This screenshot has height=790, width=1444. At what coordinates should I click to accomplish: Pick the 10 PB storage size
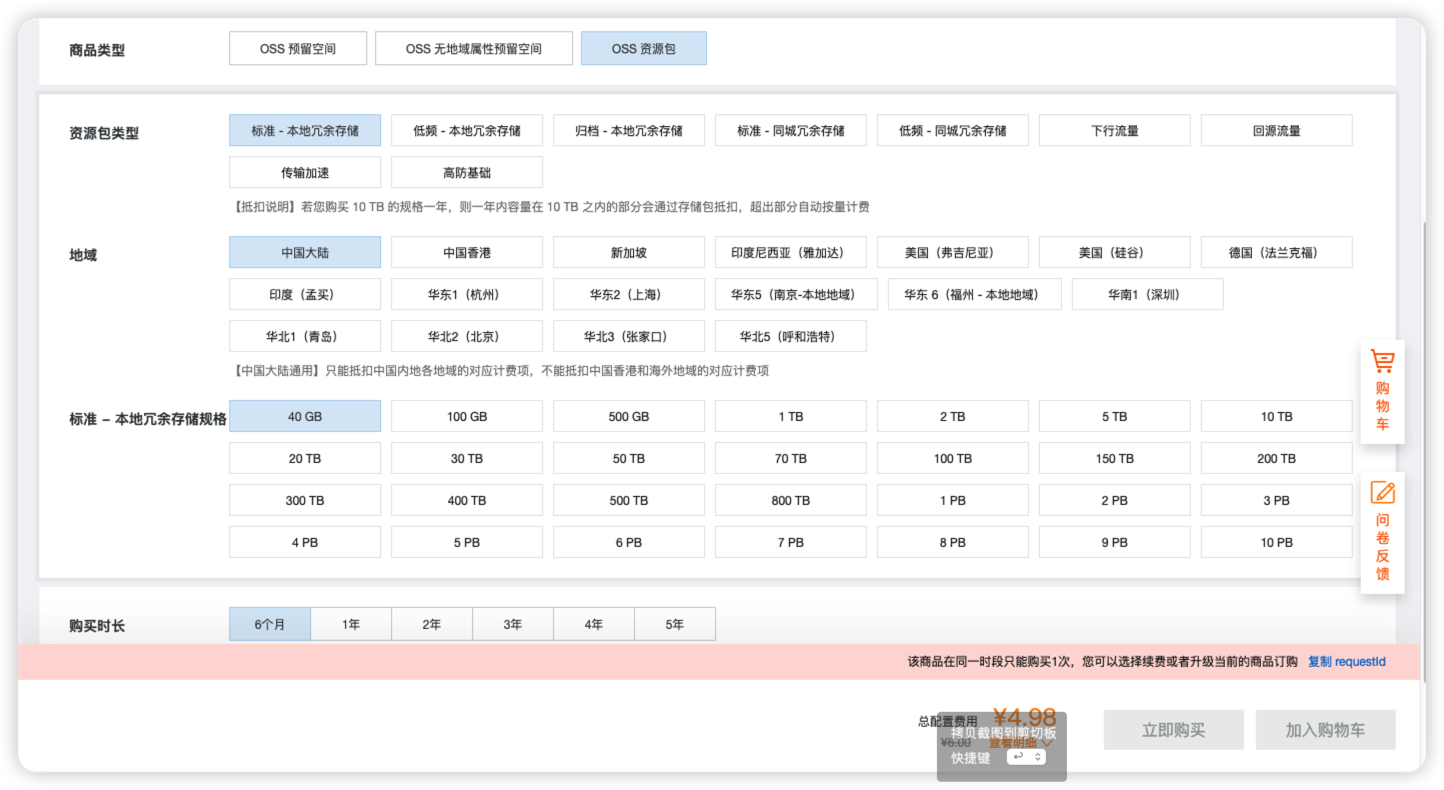click(1277, 542)
